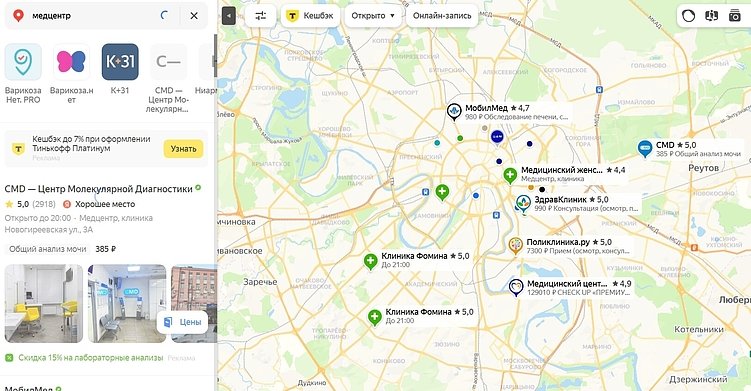The width and height of the screenshot is (751, 391).
Task: Open CMD — Центр Молекулярной Диагностики listing
Action: click(x=99, y=189)
